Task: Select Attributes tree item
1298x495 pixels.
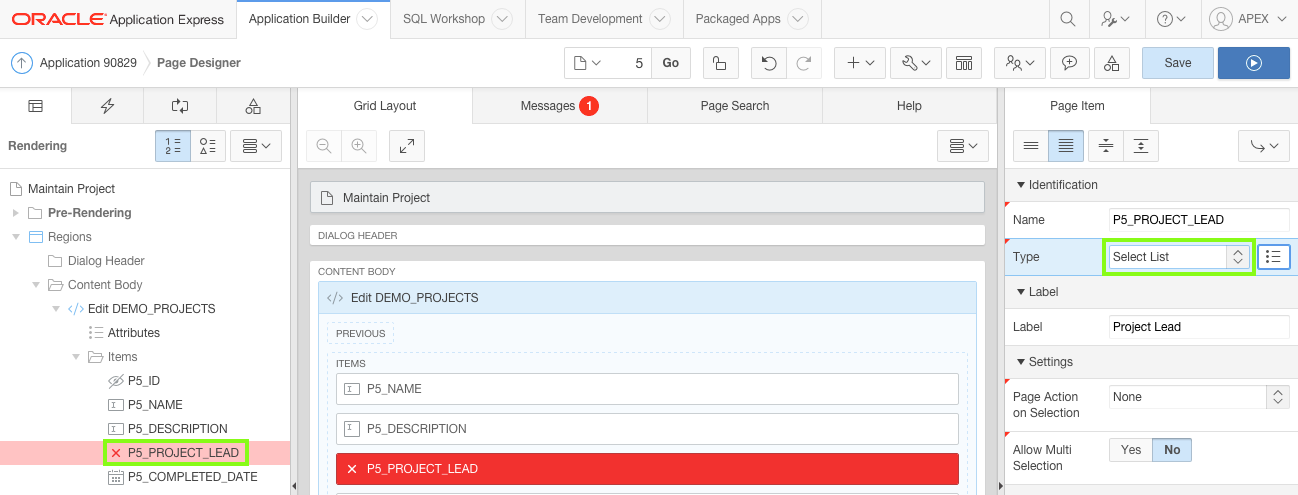Action: 134,333
